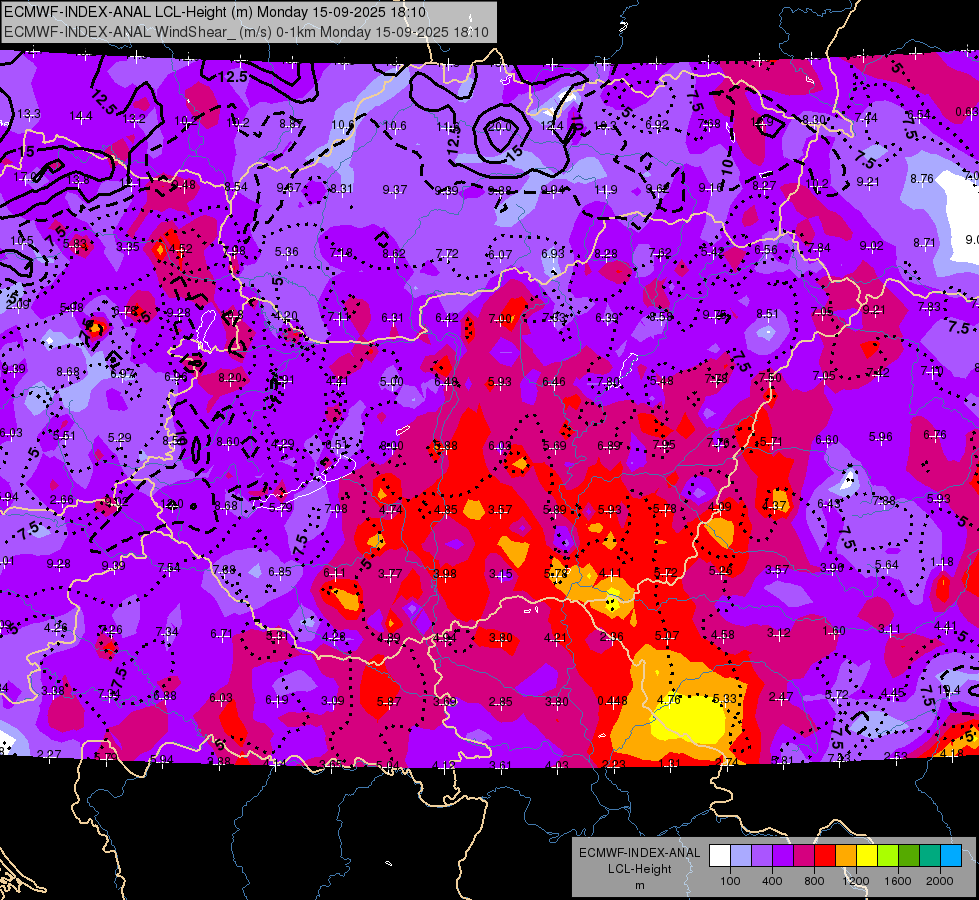Click the 20.0 wind shear value
979x900 pixels.
tap(499, 126)
